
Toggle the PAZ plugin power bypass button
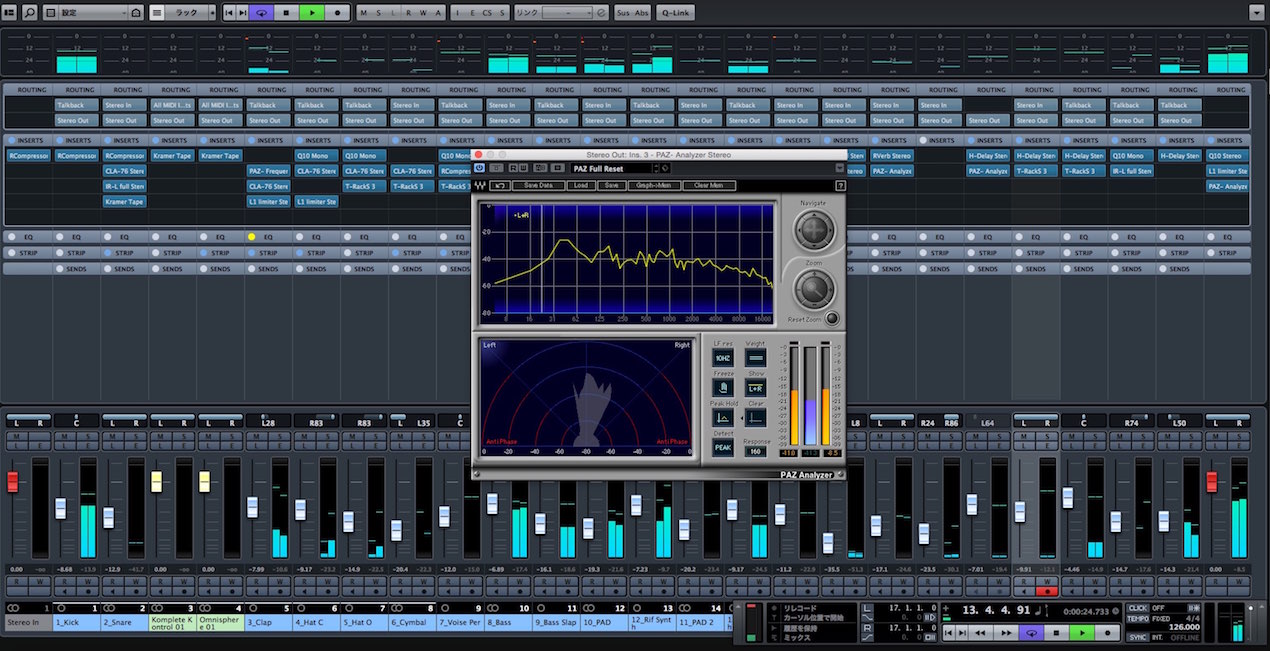[480, 168]
